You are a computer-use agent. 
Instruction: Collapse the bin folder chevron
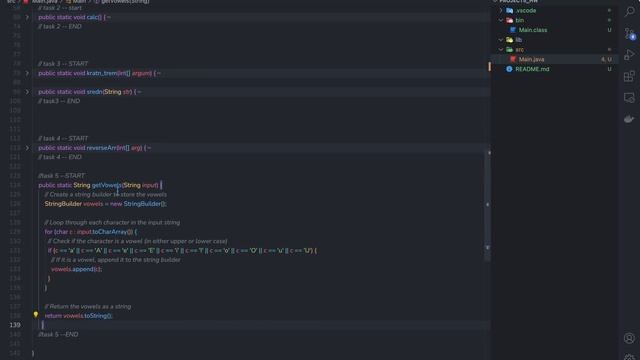(x=501, y=20)
